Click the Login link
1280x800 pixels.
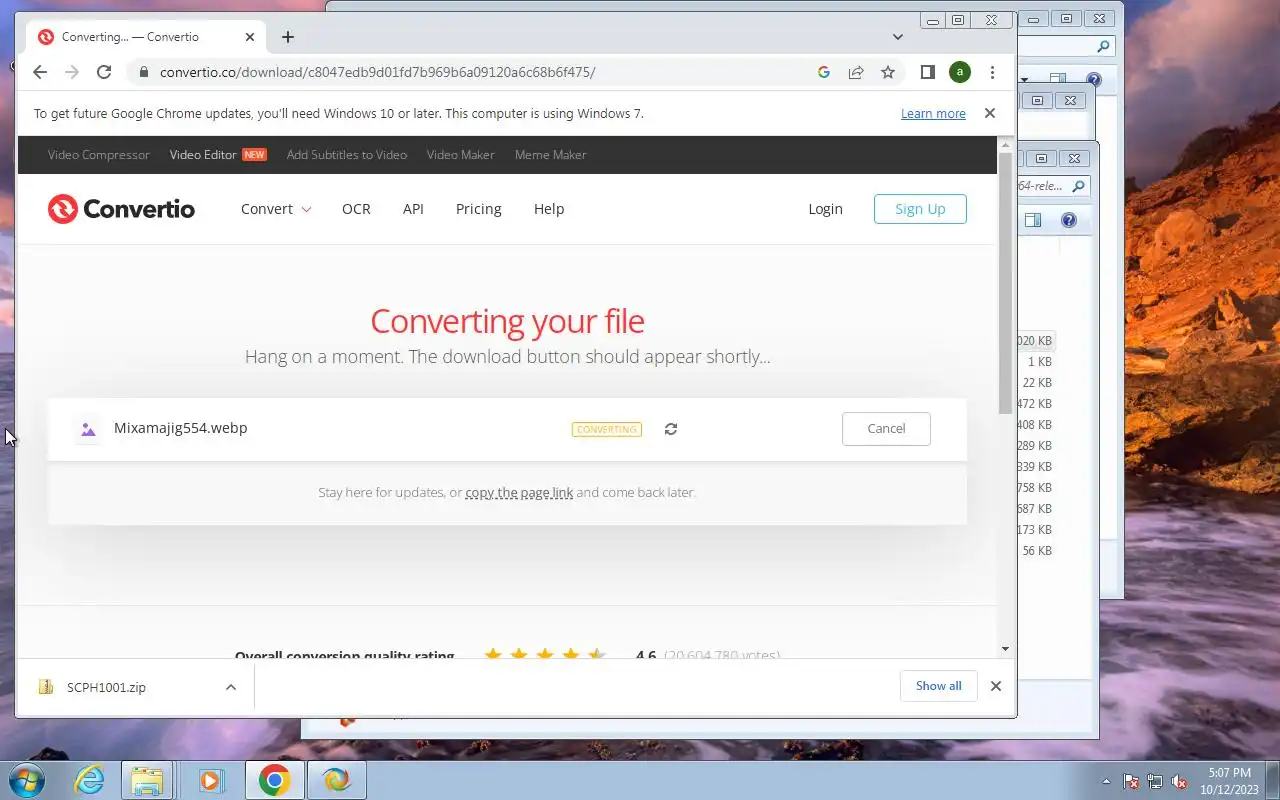[825, 209]
